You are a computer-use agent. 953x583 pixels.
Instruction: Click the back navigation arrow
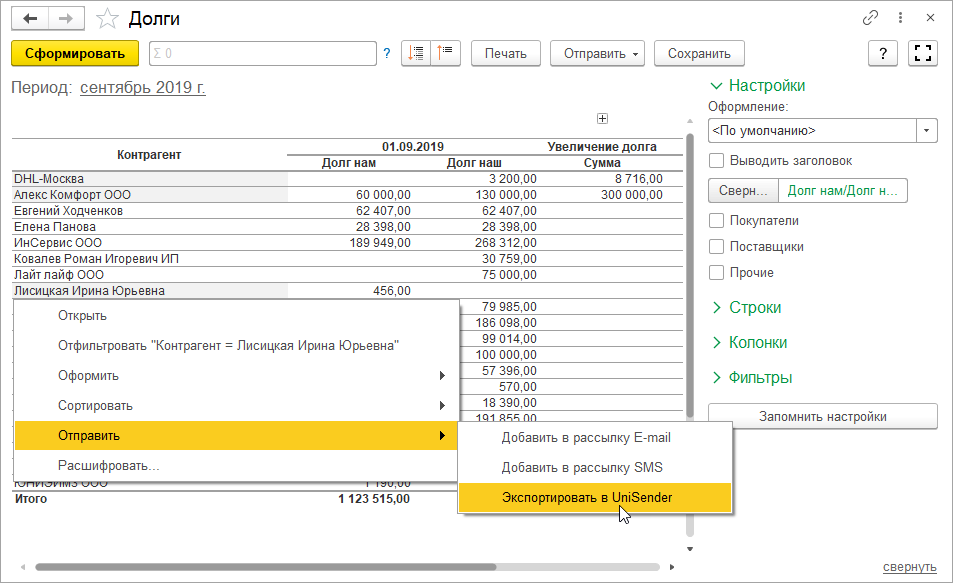(30, 19)
